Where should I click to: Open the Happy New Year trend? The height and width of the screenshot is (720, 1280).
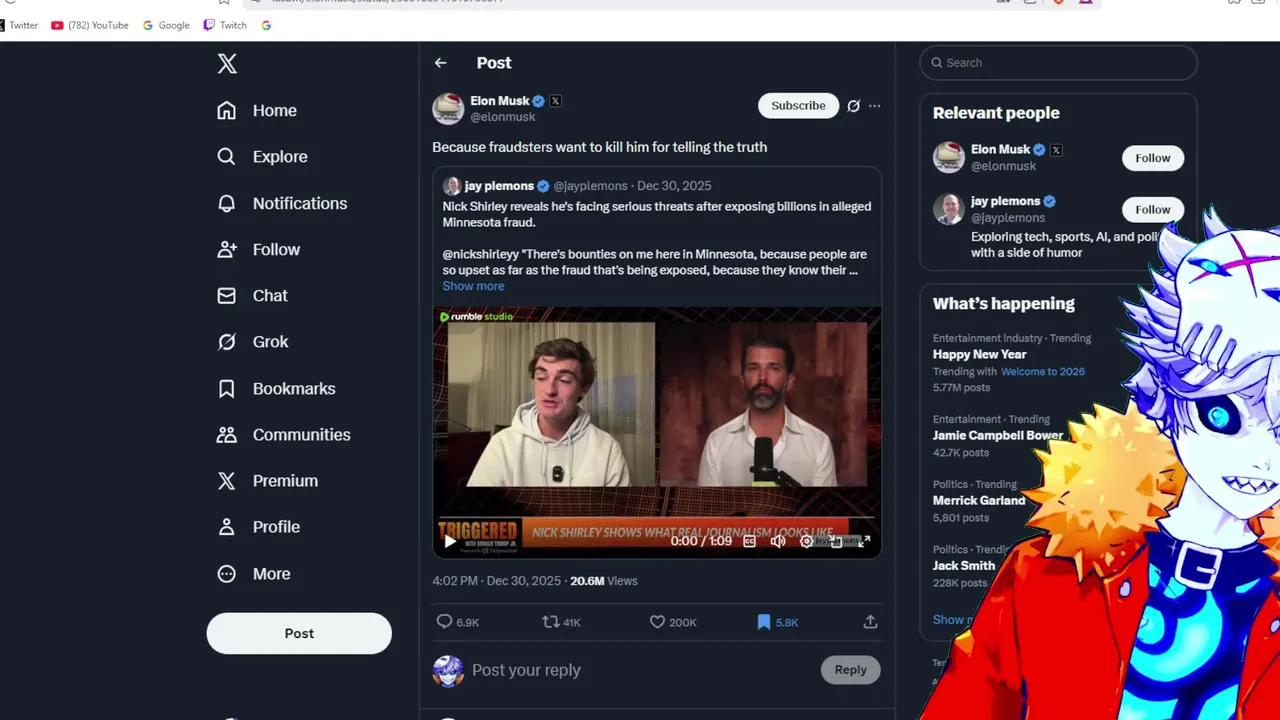pos(980,354)
